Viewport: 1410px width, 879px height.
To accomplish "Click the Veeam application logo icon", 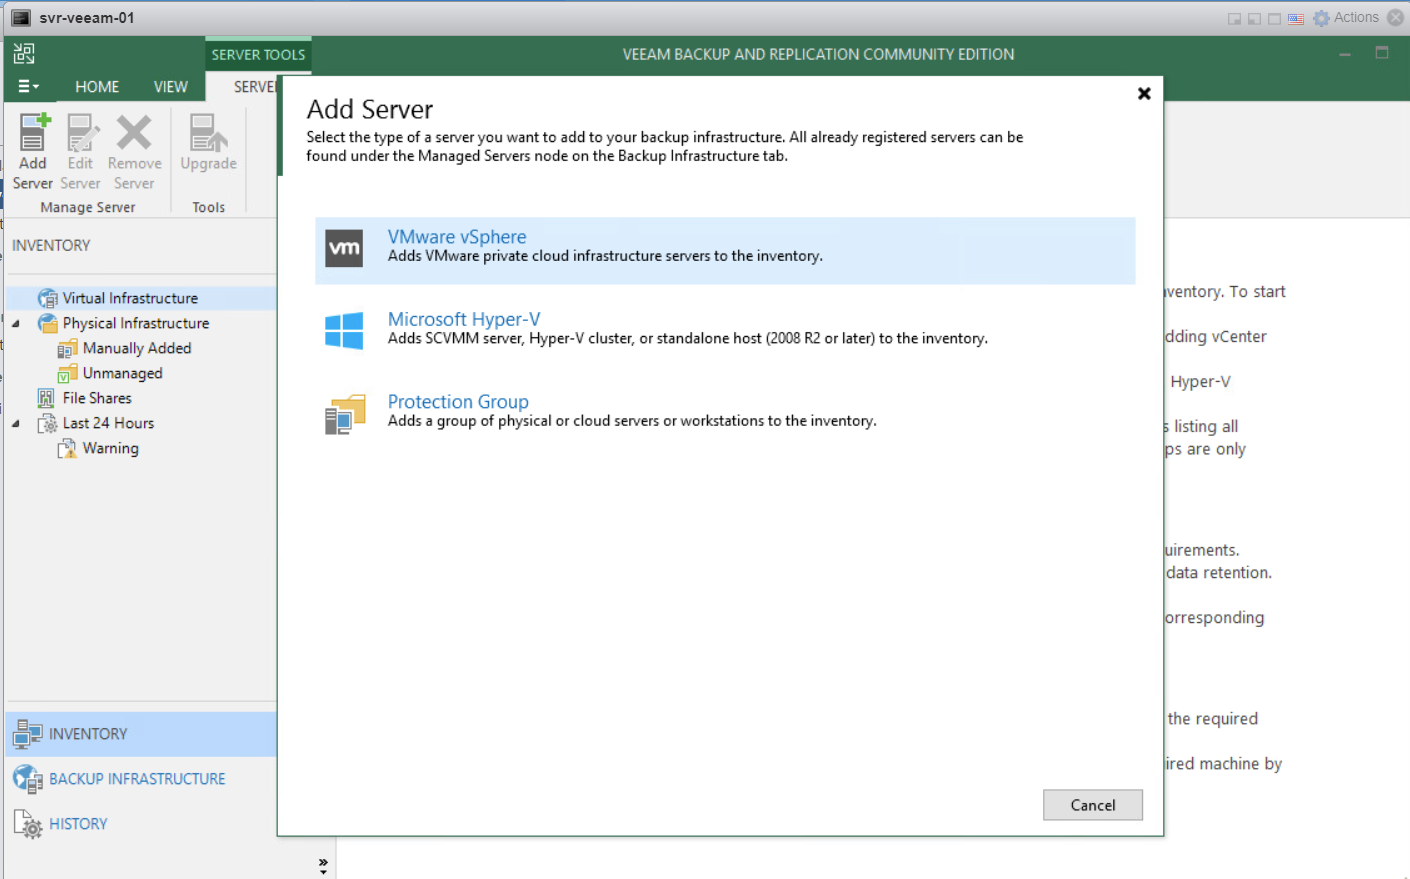I will point(24,54).
